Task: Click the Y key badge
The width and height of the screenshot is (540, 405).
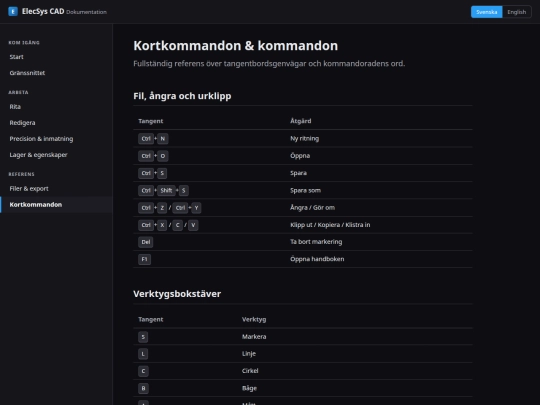Action: tap(196, 208)
